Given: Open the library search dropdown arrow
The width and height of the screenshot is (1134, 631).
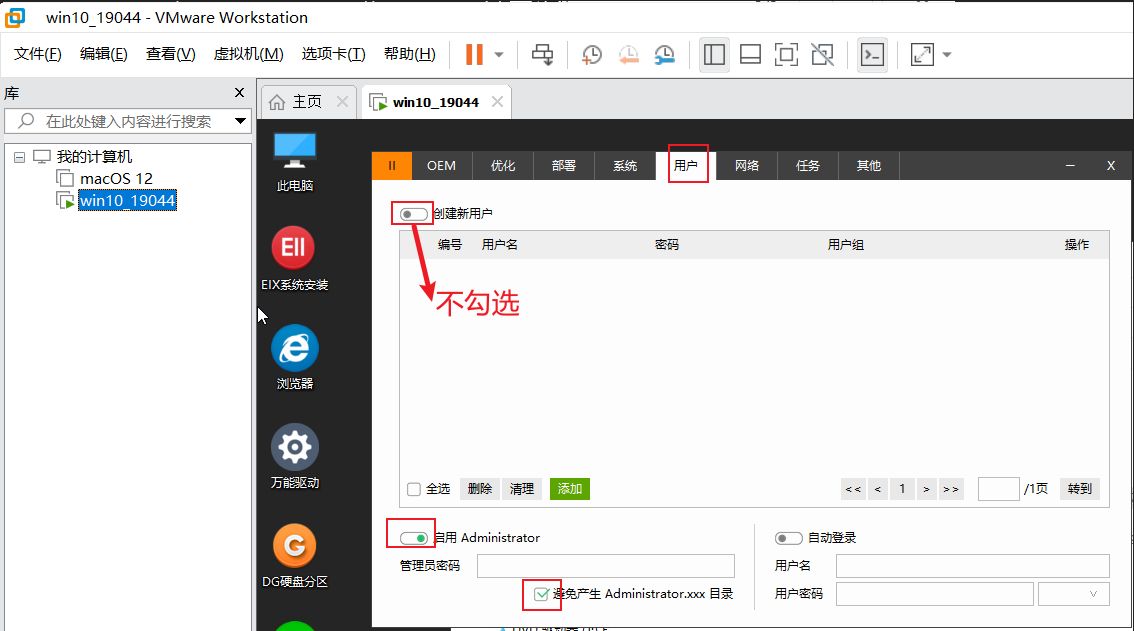Looking at the screenshot, I should tap(240, 121).
